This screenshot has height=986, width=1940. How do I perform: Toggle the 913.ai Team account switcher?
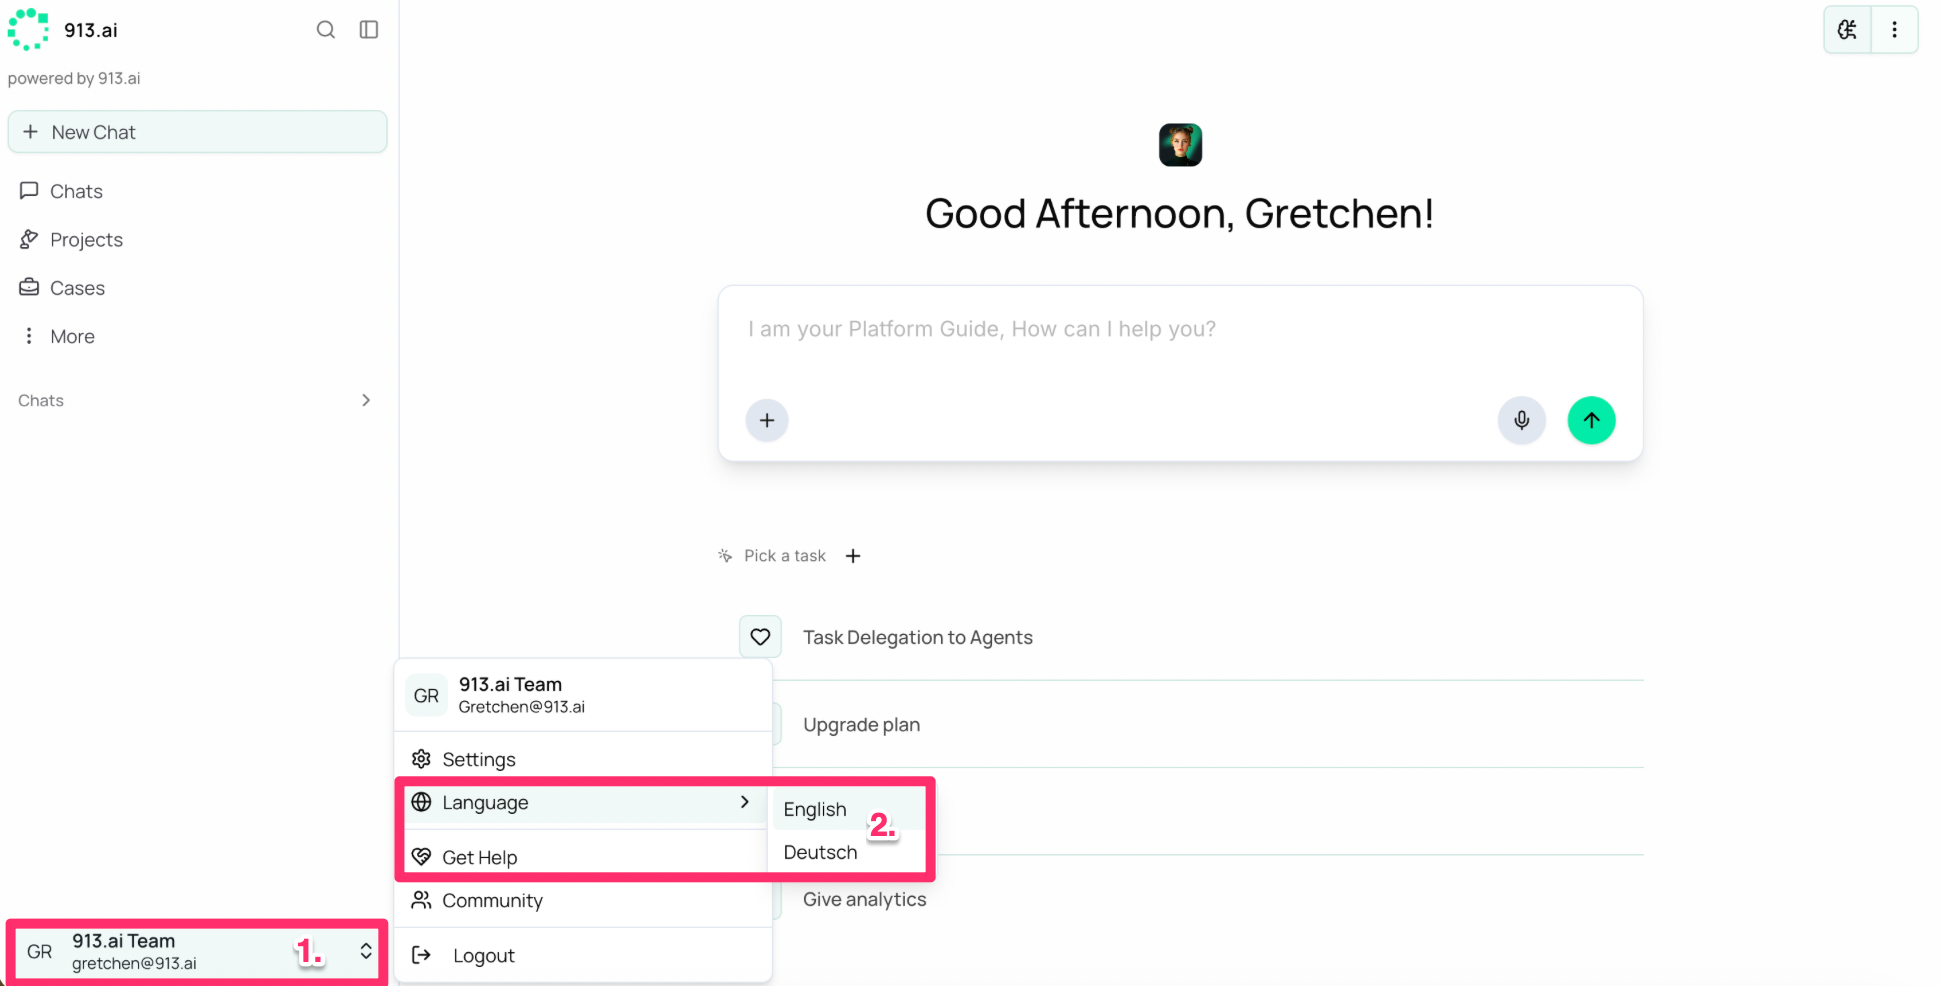click(197, 952)
